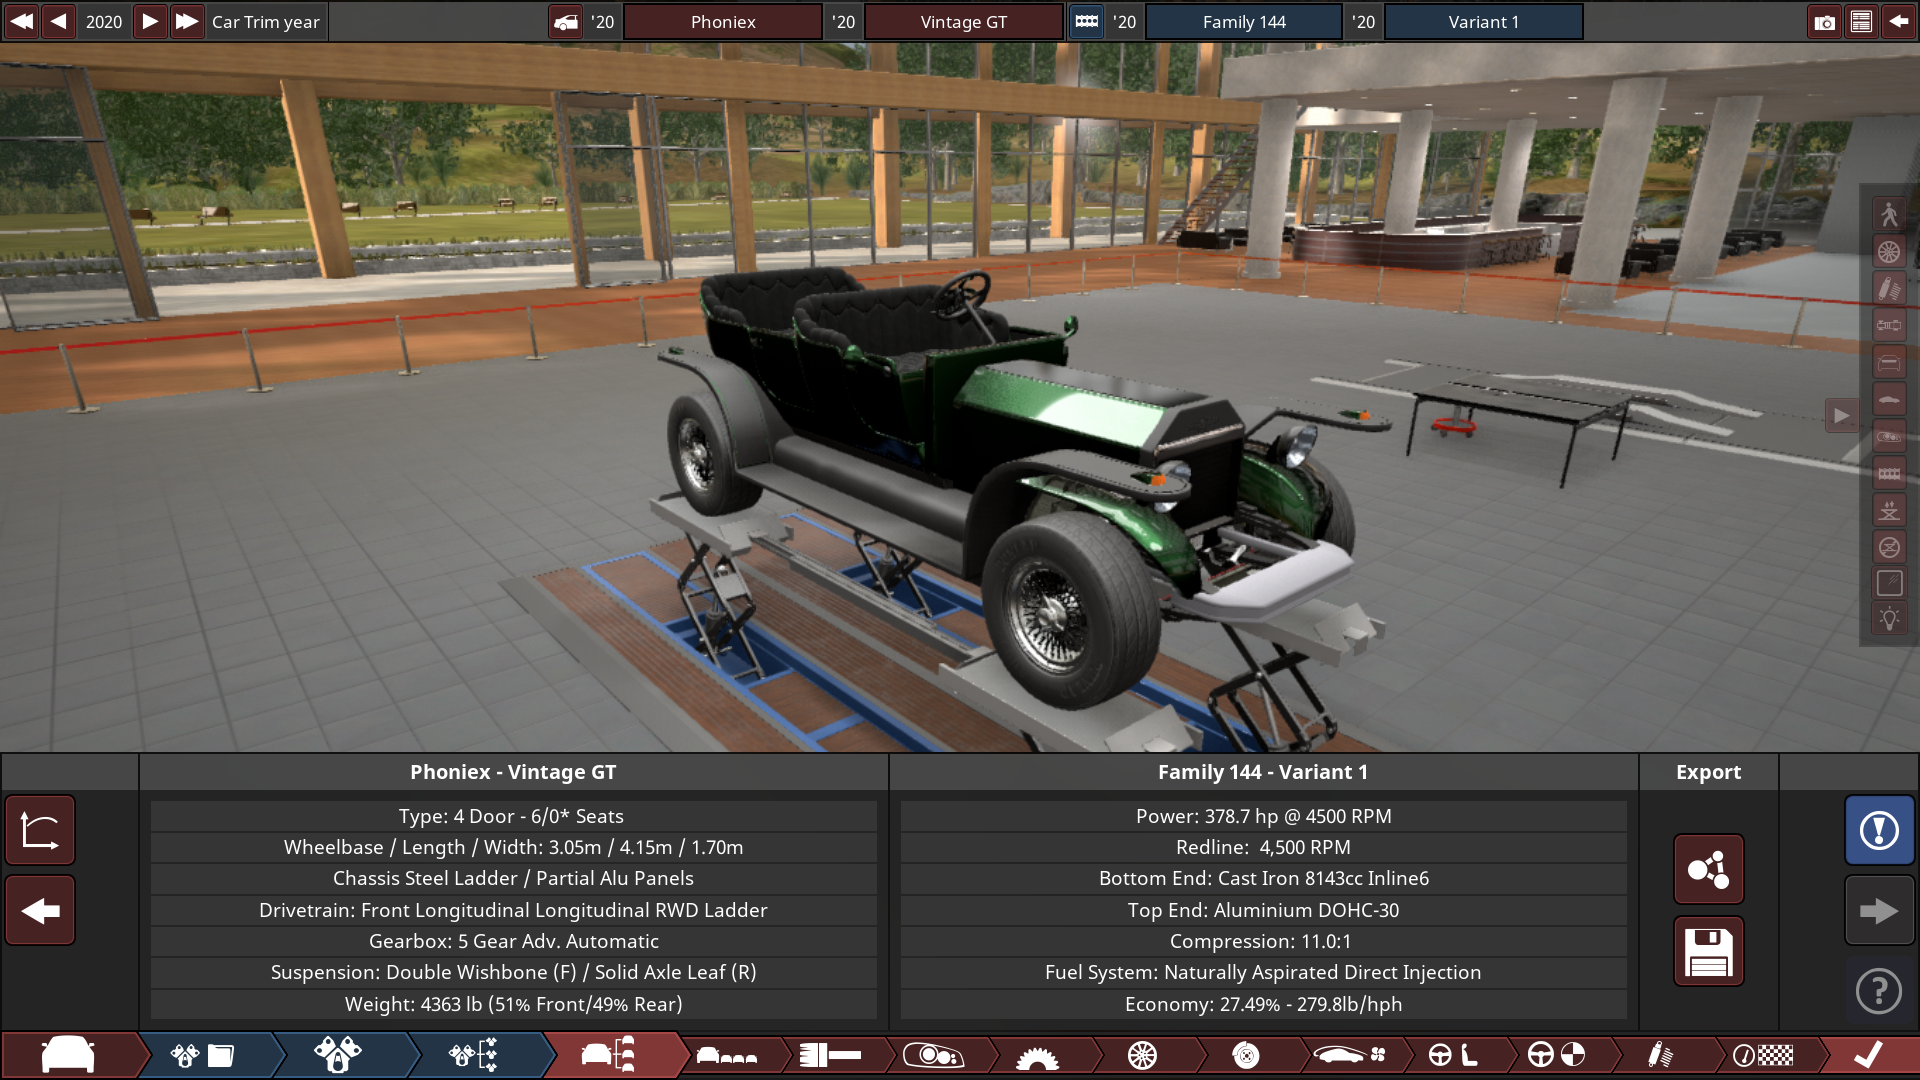Decrease the car trim year by one
This screenshot has height=1080, width=1920.
coord(59,21)
